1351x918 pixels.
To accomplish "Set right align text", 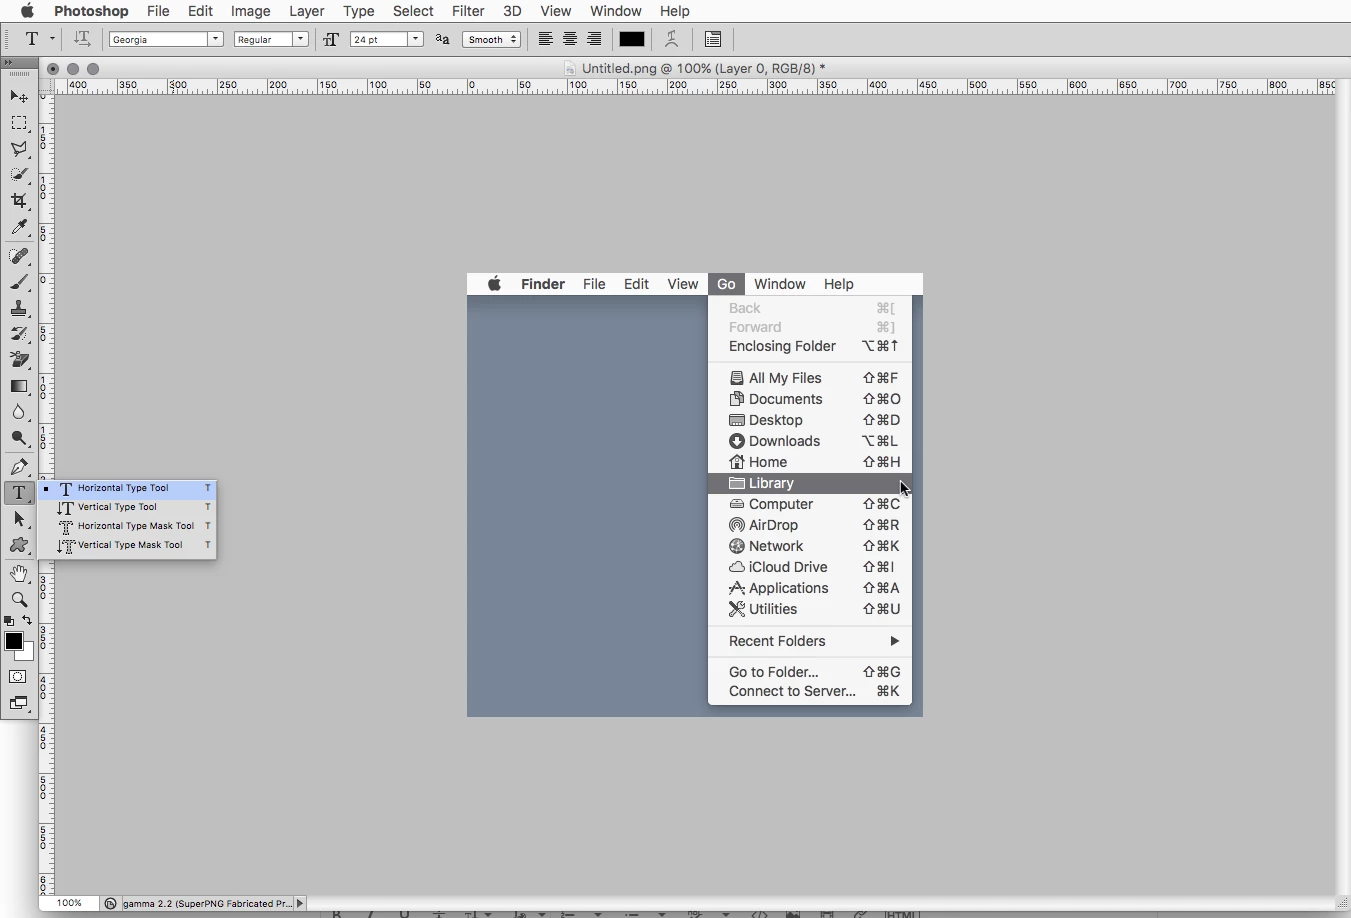I will [594, 39].
